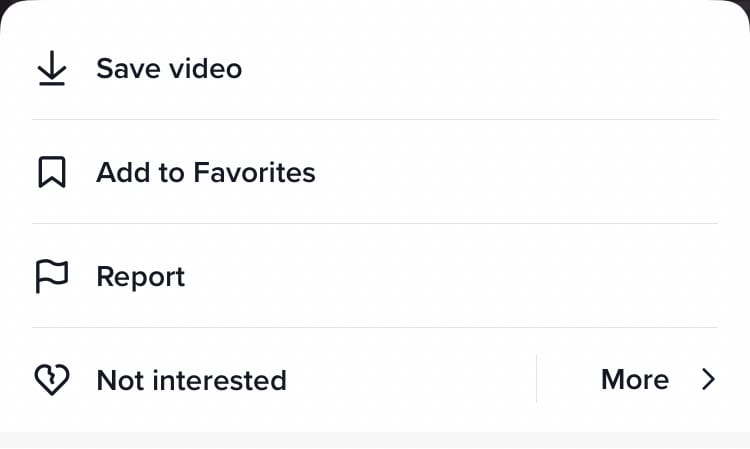Open more options via right chevron
This screenshot has height=449, width=750.
(x=708, y=380)
